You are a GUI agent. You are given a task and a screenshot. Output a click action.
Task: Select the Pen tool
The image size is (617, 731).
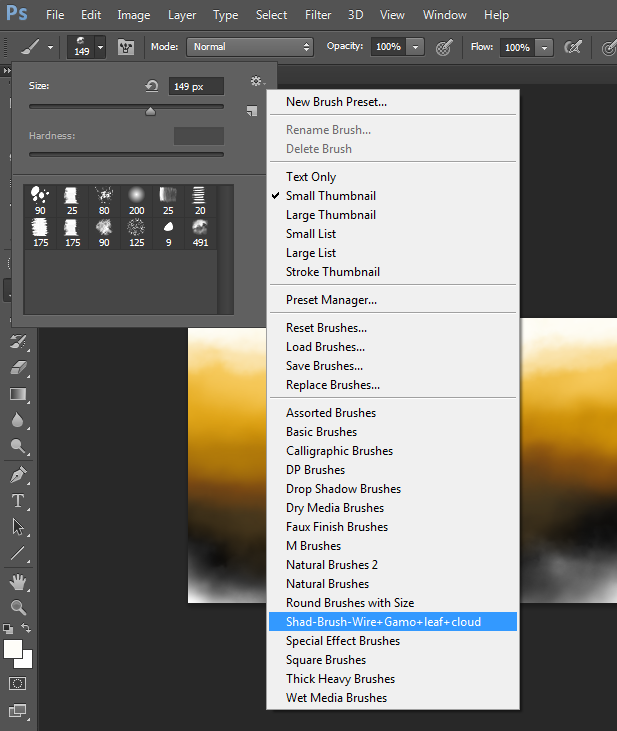click(18, 474)
